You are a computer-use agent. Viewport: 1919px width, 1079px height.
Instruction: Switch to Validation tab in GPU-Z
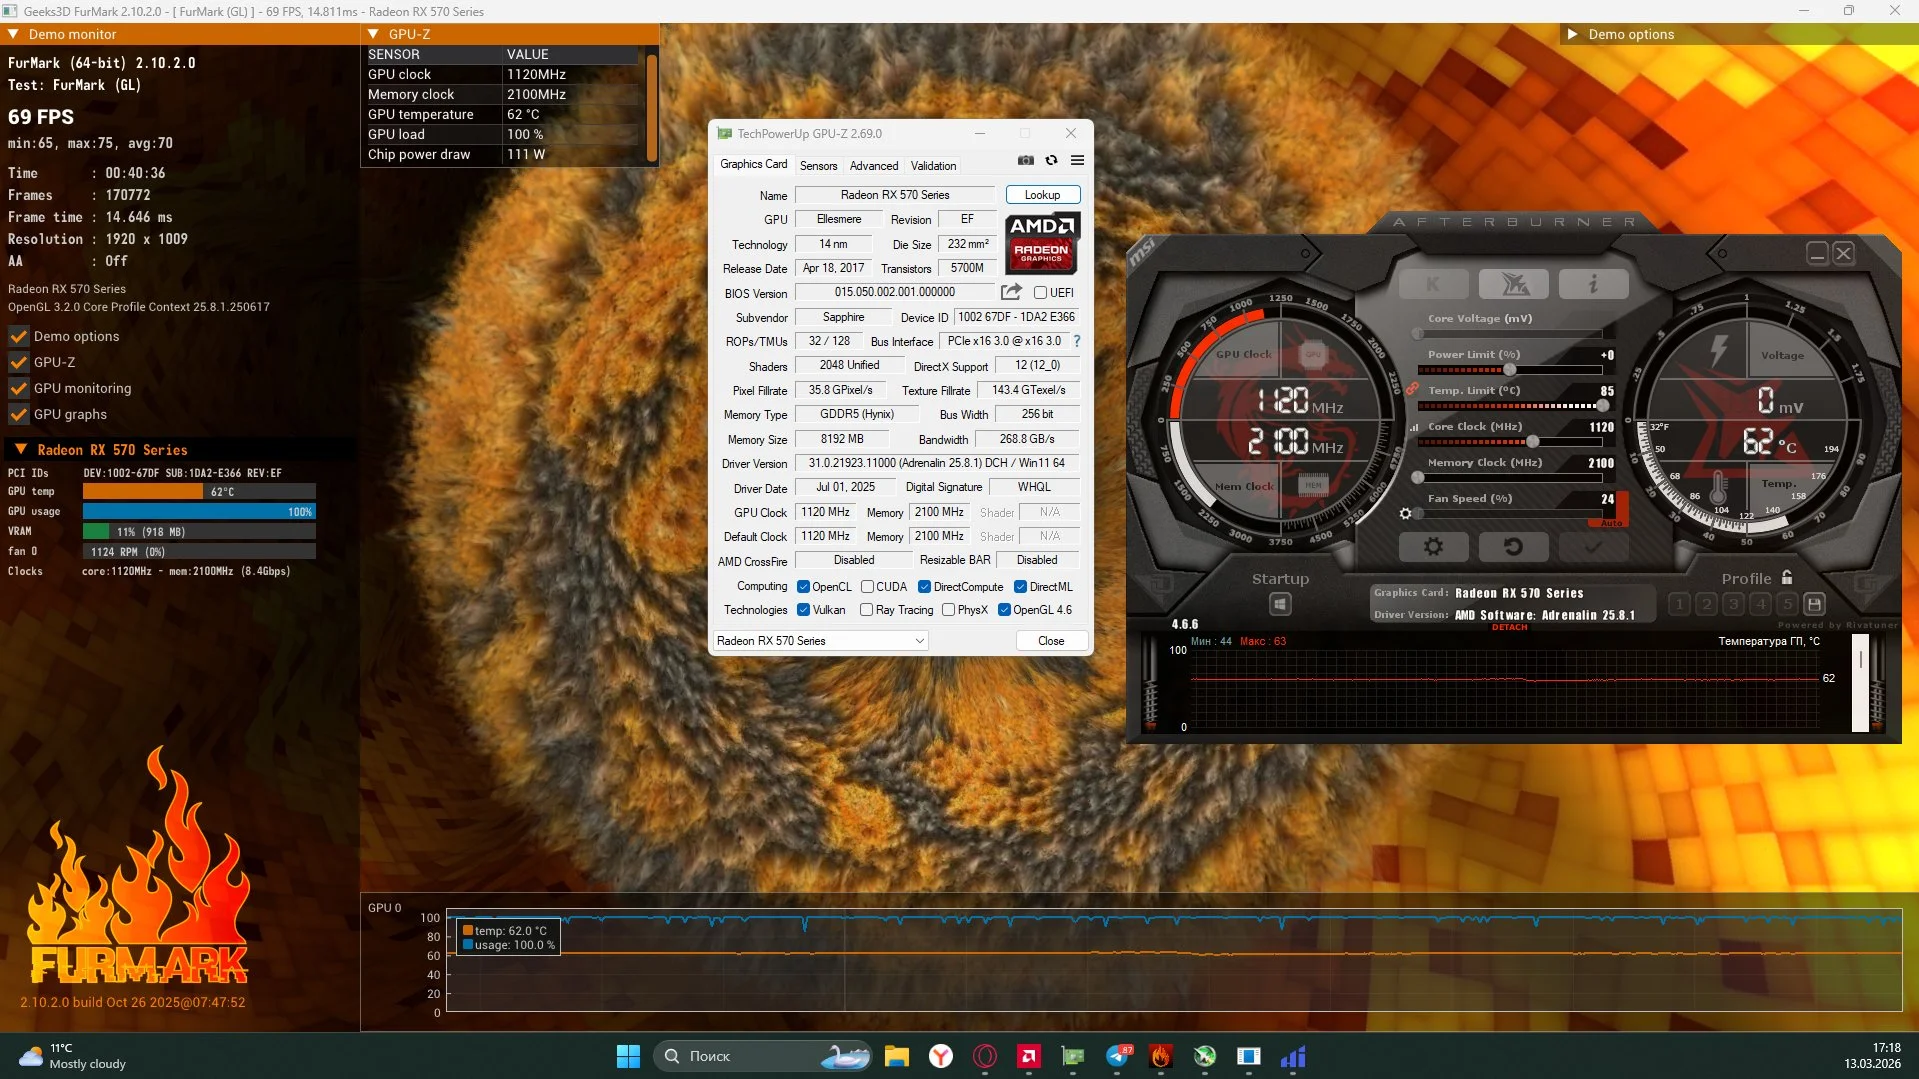click(933, 166)
